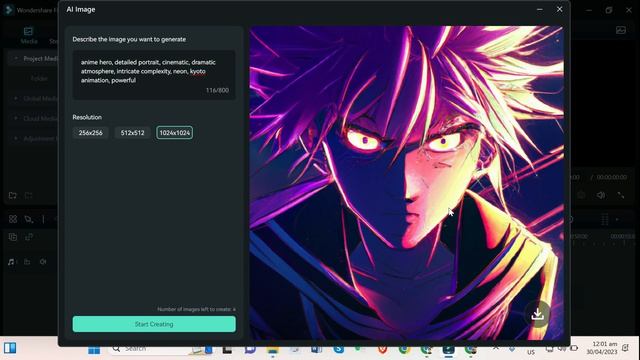Switch to Filmora taskbar icon
640x360 pixels.
point(449,350)
